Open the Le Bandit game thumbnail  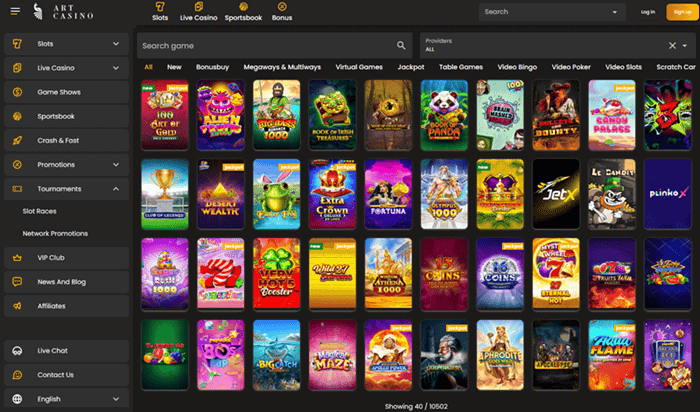[x=612, y=194]
